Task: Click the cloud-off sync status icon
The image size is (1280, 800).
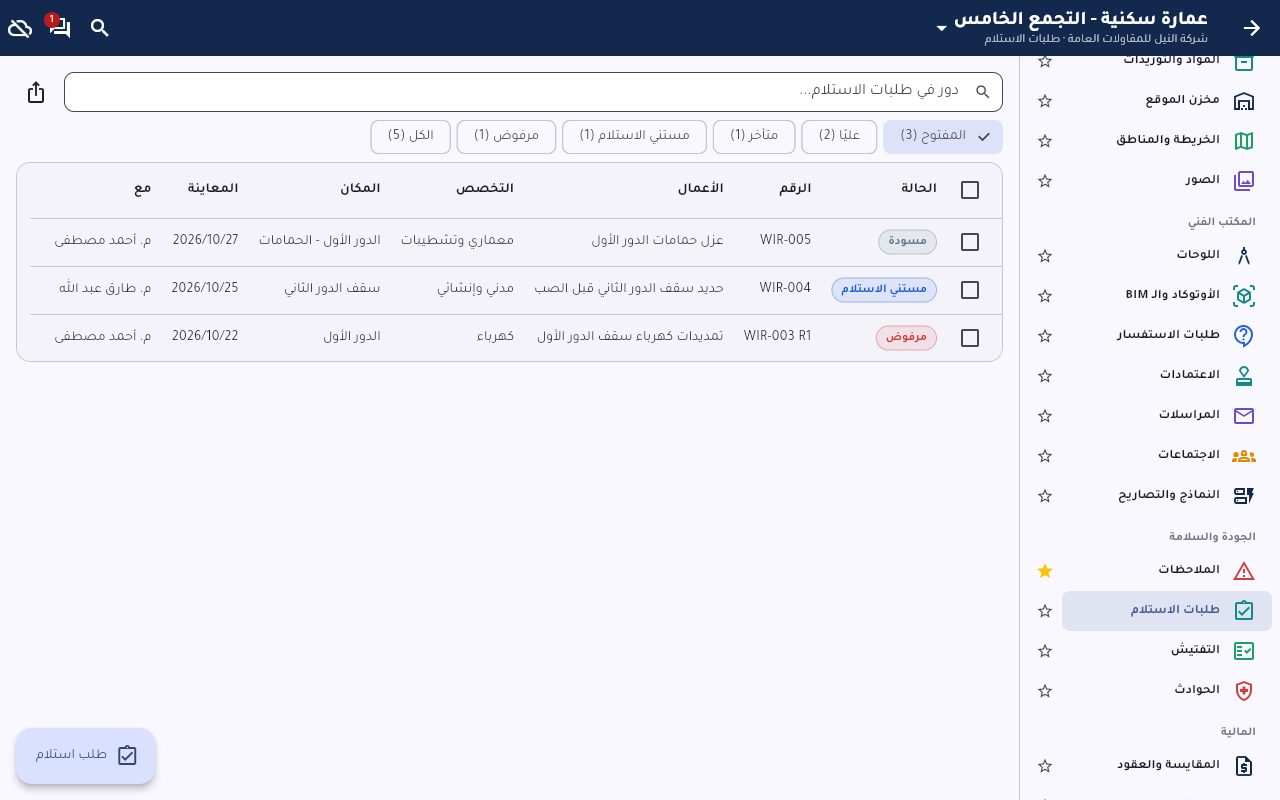Action: pos(20,28)
